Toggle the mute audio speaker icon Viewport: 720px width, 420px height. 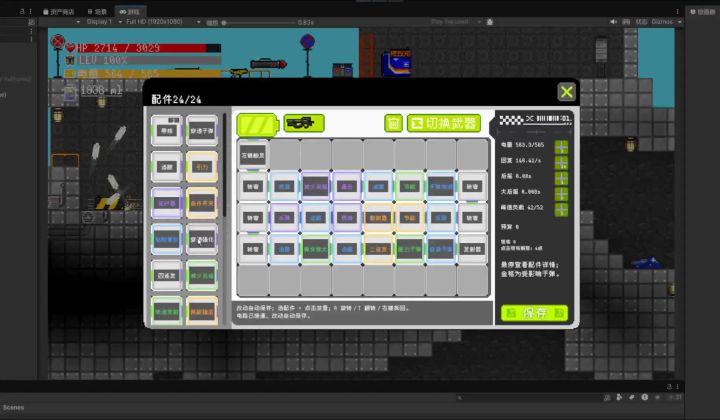tap(613, 22)
